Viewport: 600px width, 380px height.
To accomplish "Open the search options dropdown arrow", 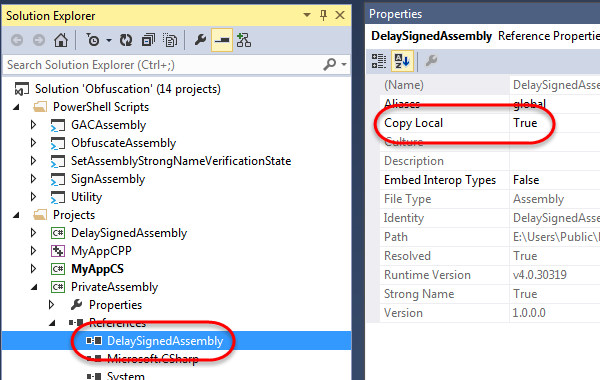I will (344, 64).
